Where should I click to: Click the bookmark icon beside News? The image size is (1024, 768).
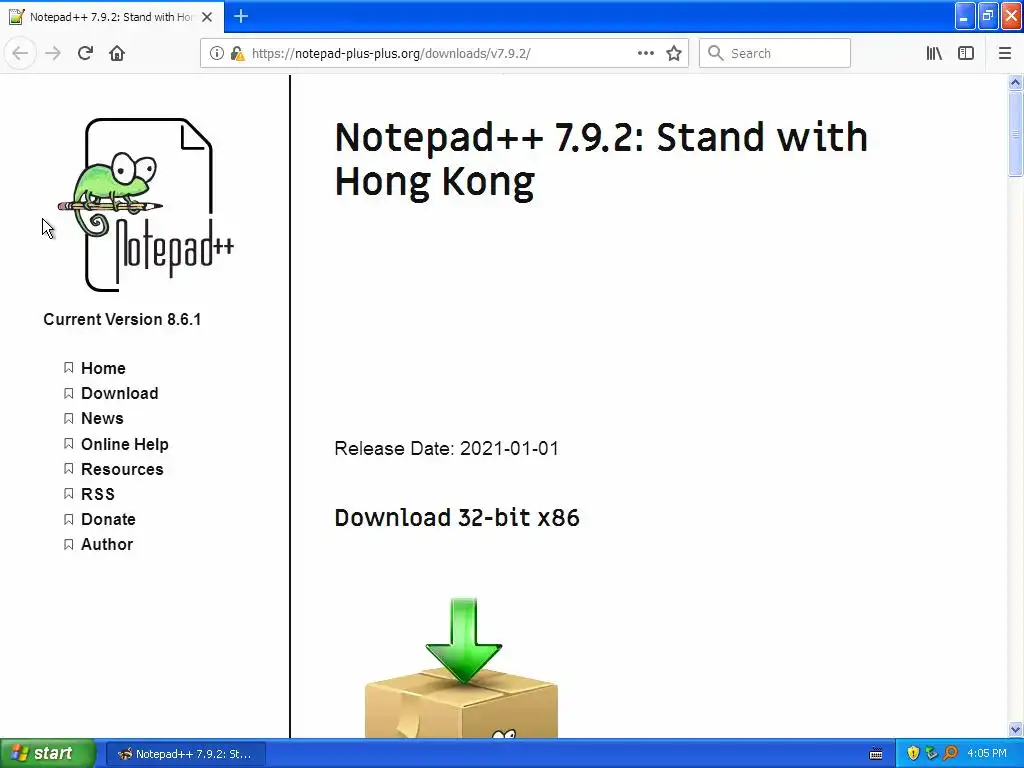click(69, 418)
